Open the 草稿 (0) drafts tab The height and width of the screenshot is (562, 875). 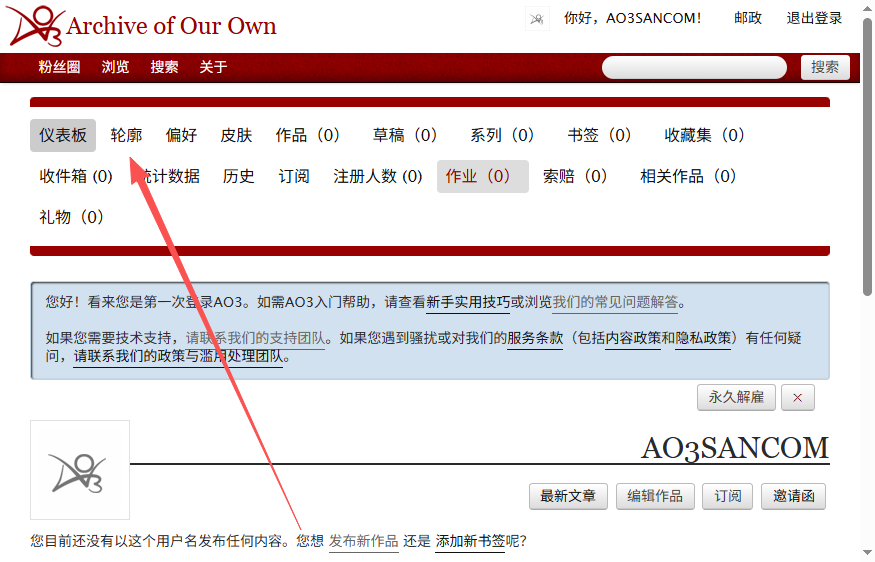coord(405,135)
